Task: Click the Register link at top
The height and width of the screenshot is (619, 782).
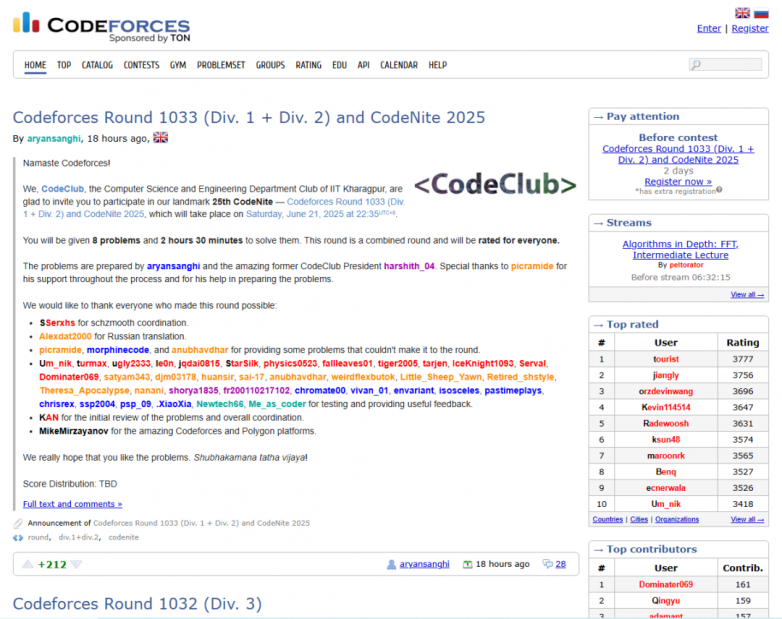Action: click(750, 28)
